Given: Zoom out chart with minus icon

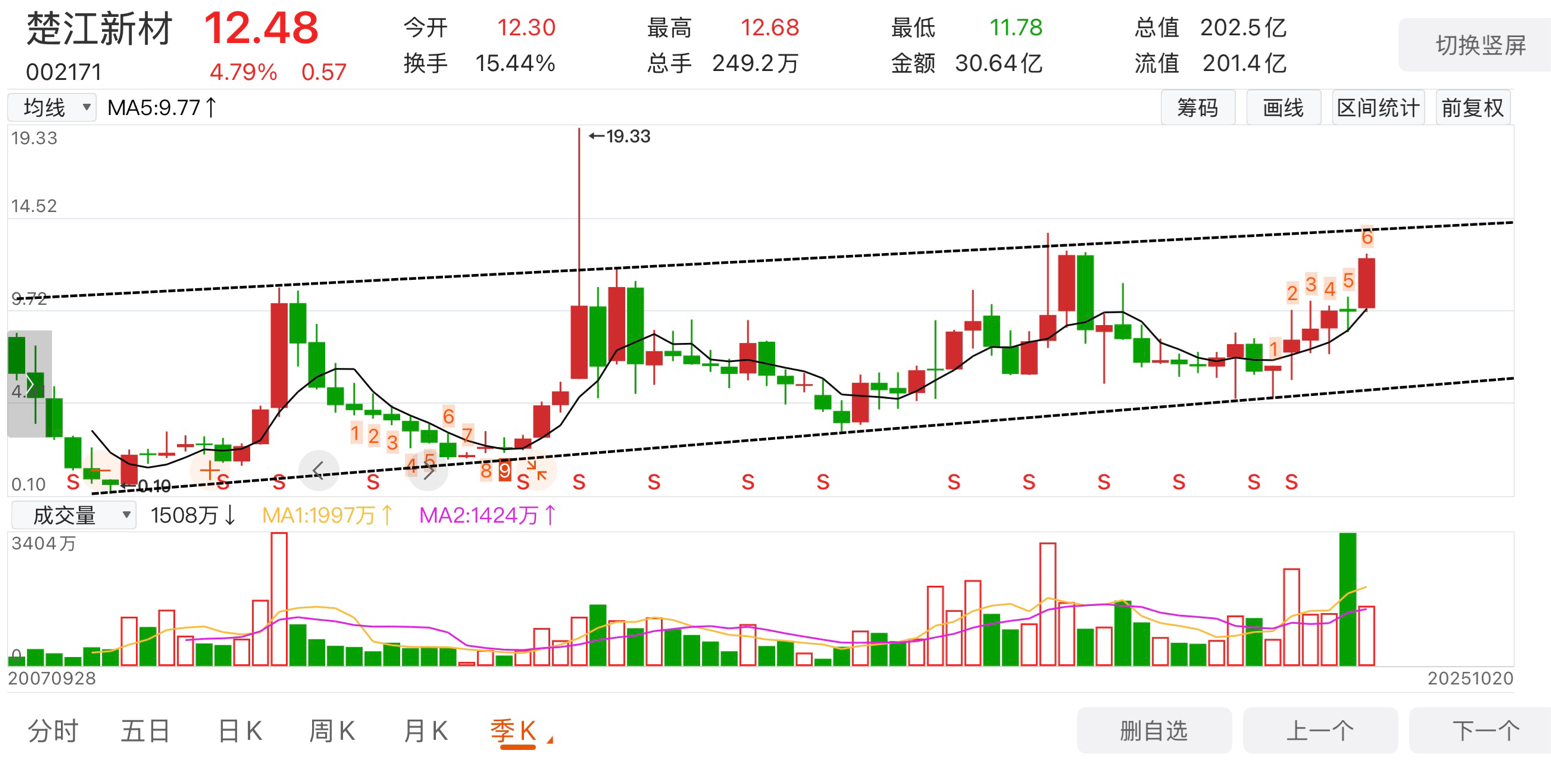Looking at the screenshot, I should coord(98,470).
